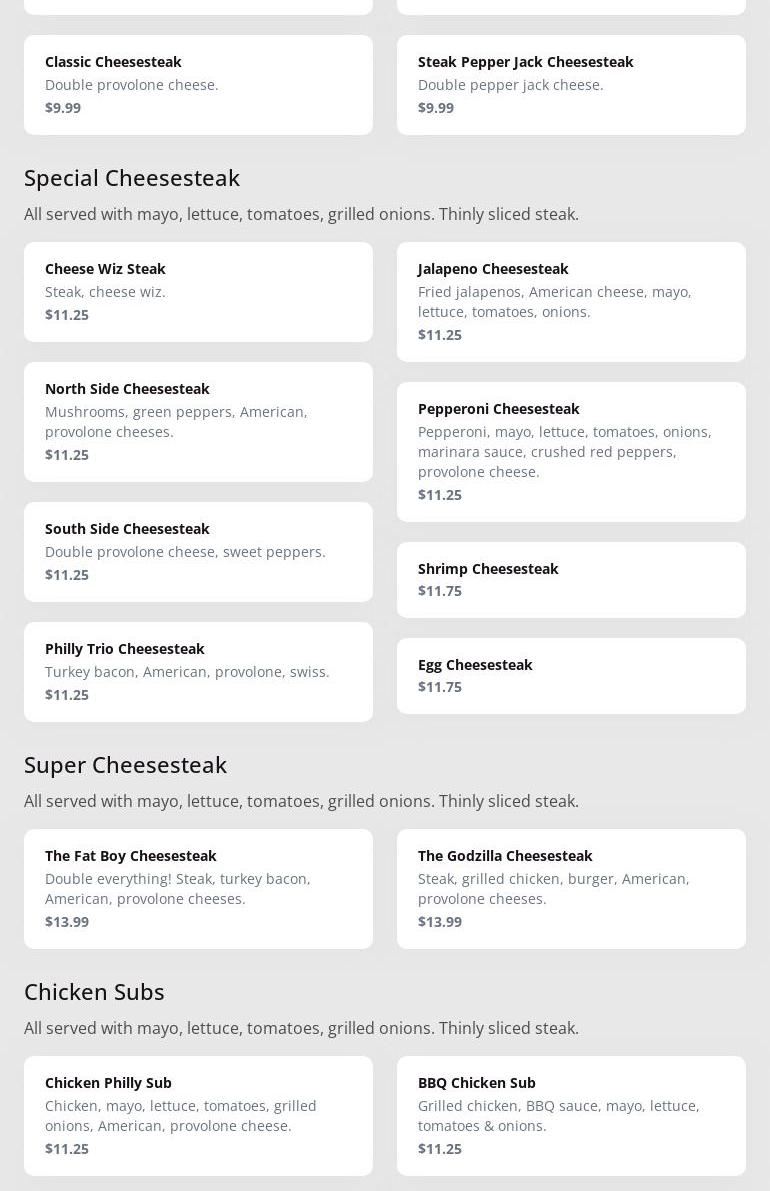
Task: Choose the Philly Trio Cheesesteak
Action: tap(198, 671)
